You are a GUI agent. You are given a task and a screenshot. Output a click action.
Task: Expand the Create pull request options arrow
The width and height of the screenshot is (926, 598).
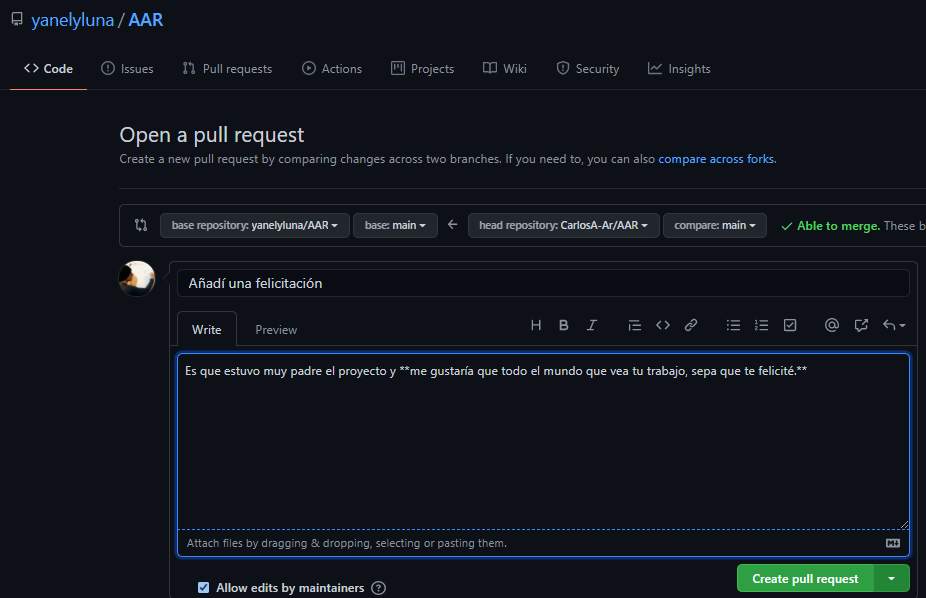click(892, 579)
